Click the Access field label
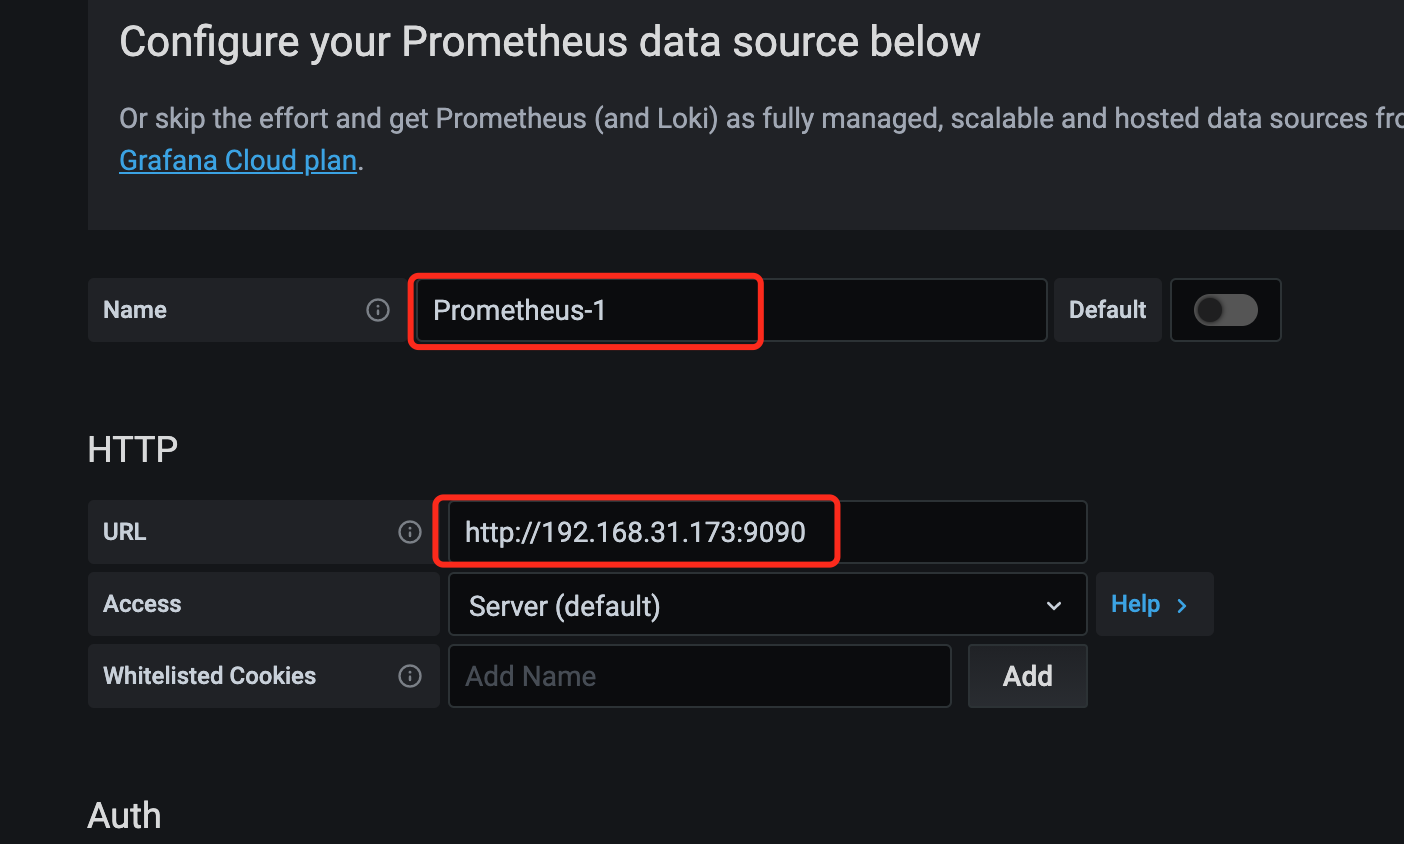Screen dimensions: 1404x844 click(142, 604)
